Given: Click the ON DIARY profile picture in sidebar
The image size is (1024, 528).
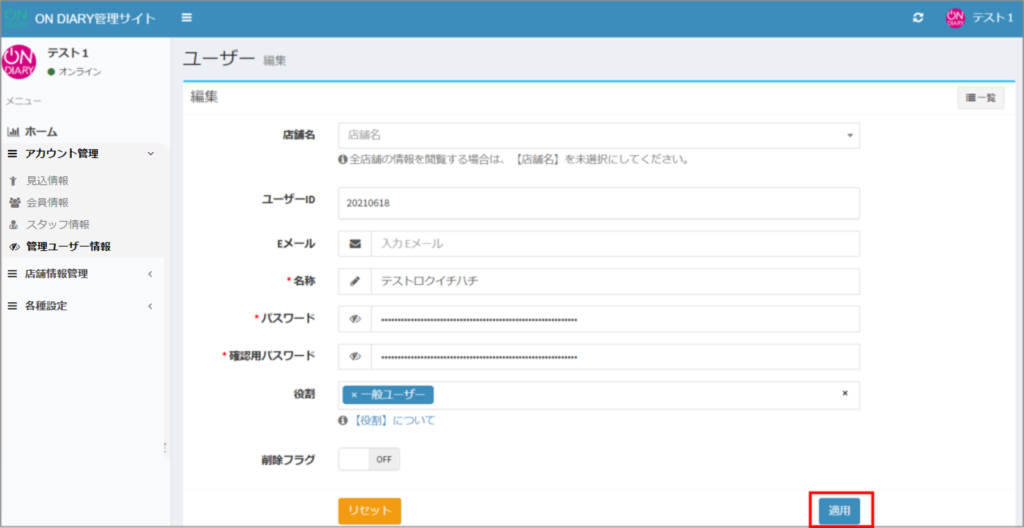Looking at the screenshot, I should [20, 62].
